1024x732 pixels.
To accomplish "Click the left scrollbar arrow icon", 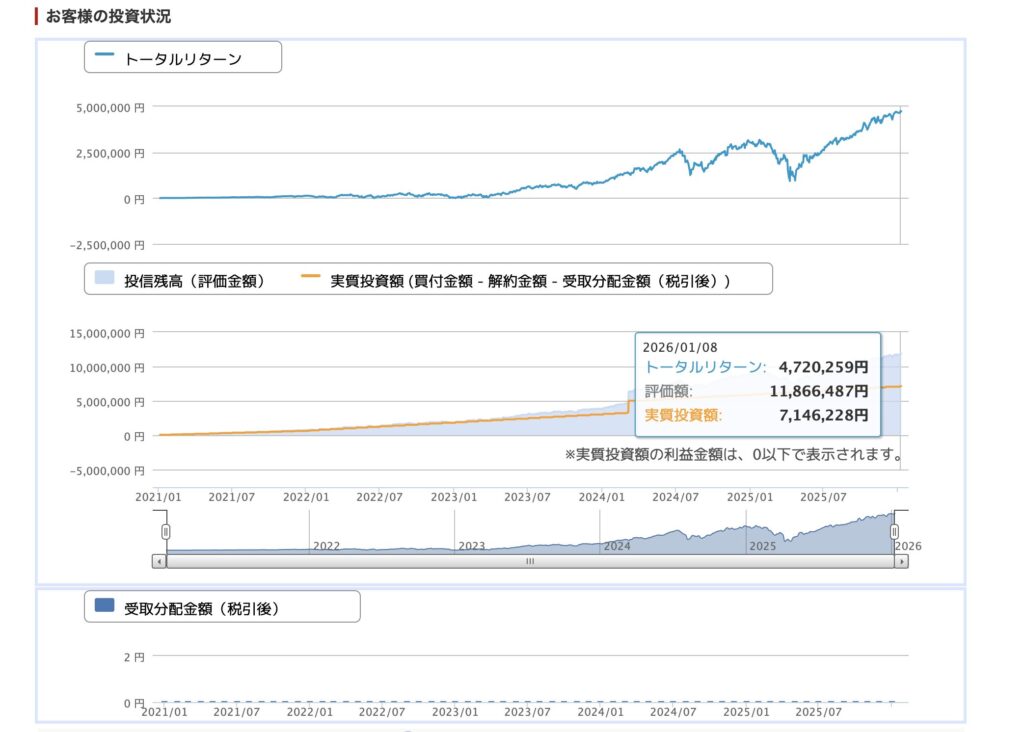I will point(158,562).
